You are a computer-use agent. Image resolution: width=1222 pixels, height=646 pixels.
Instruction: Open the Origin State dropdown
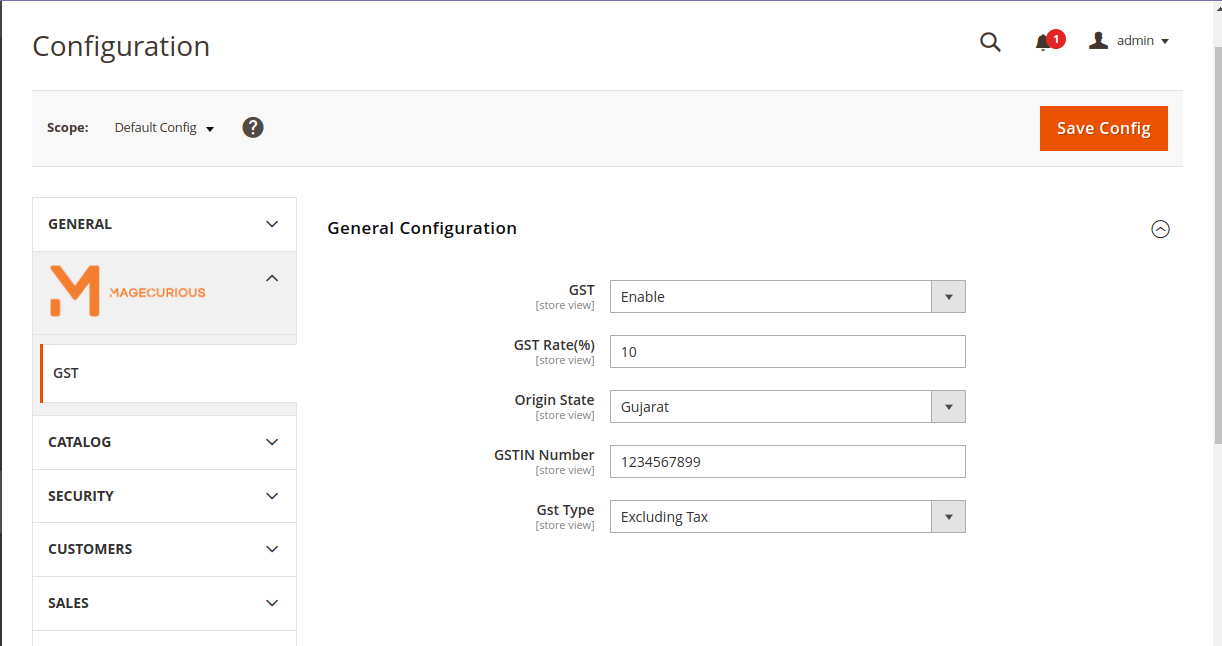coord(948,406)
